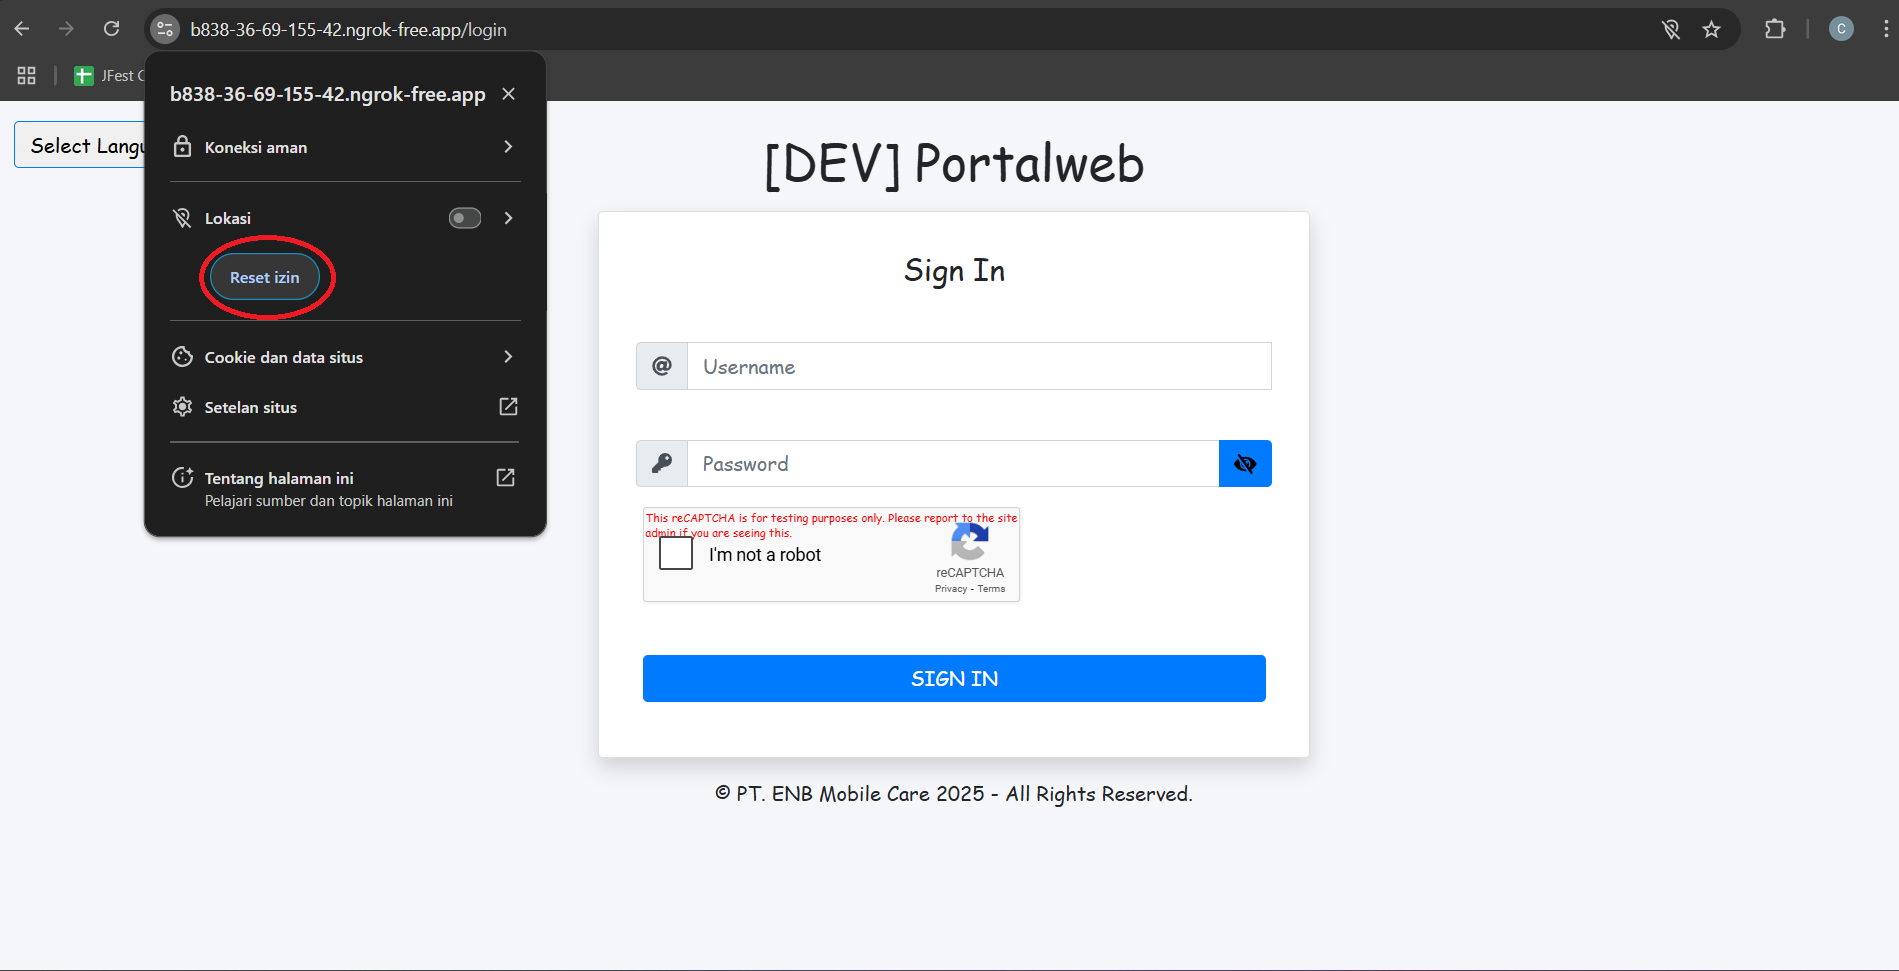Click the blue SIGN IN button

point(954,679)
